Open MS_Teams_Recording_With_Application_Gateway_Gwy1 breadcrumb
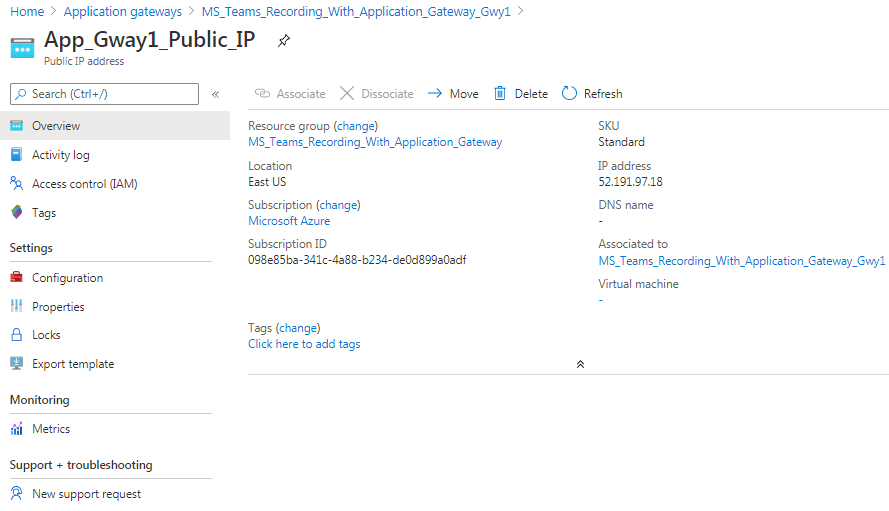Image resolution: width=889 pixels, height=511 pixels. (356, 11)
